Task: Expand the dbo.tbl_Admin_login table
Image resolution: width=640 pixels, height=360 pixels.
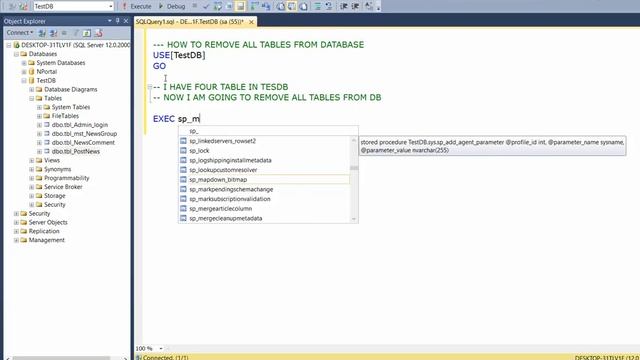Action: click(x=40, y=125)
